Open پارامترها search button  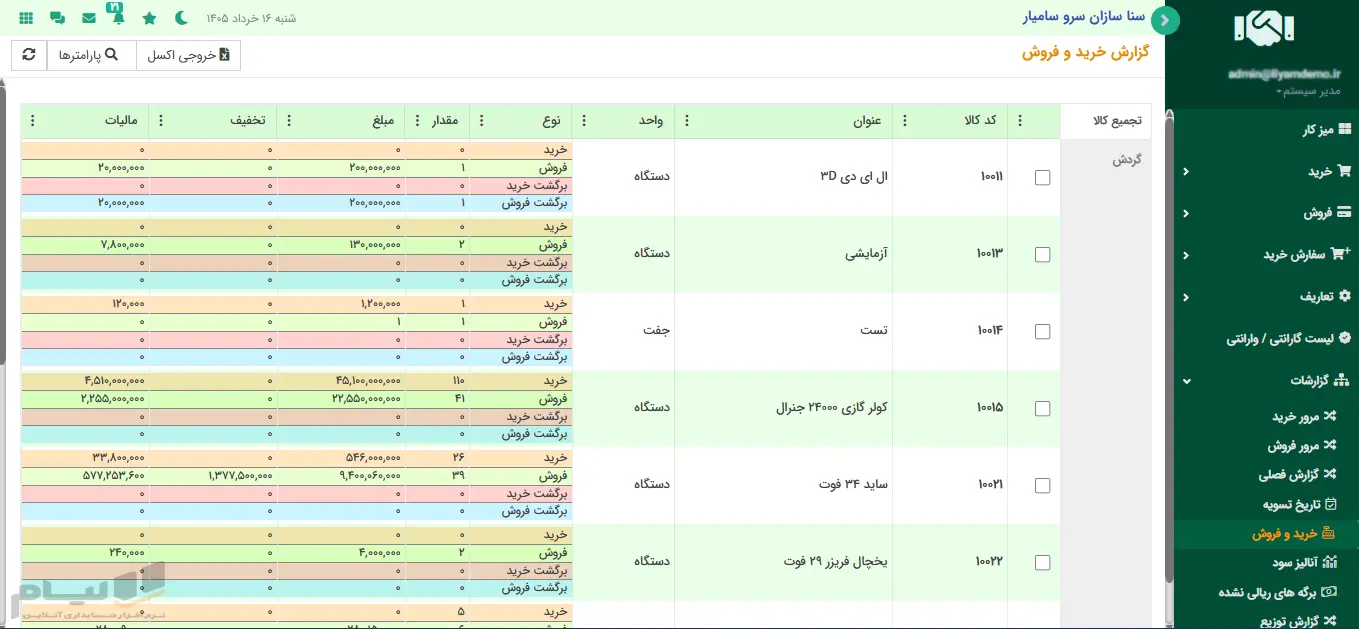point(92,55)
